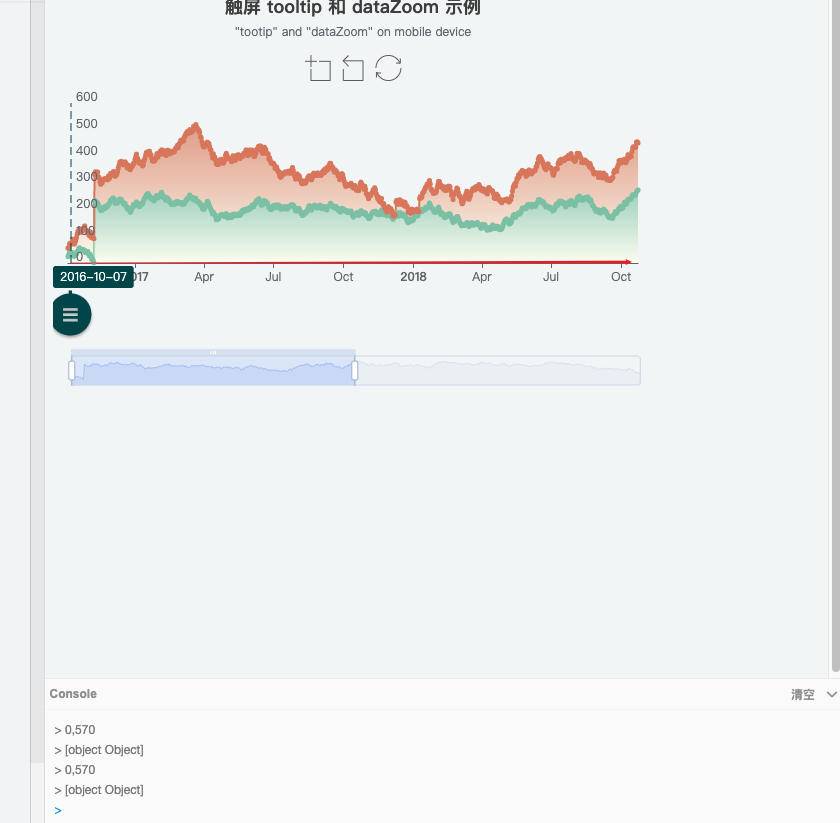Select the area zoom tool in the chart toolbox
The height and width of the screenshot is (823, 840).
click(318, 68)
